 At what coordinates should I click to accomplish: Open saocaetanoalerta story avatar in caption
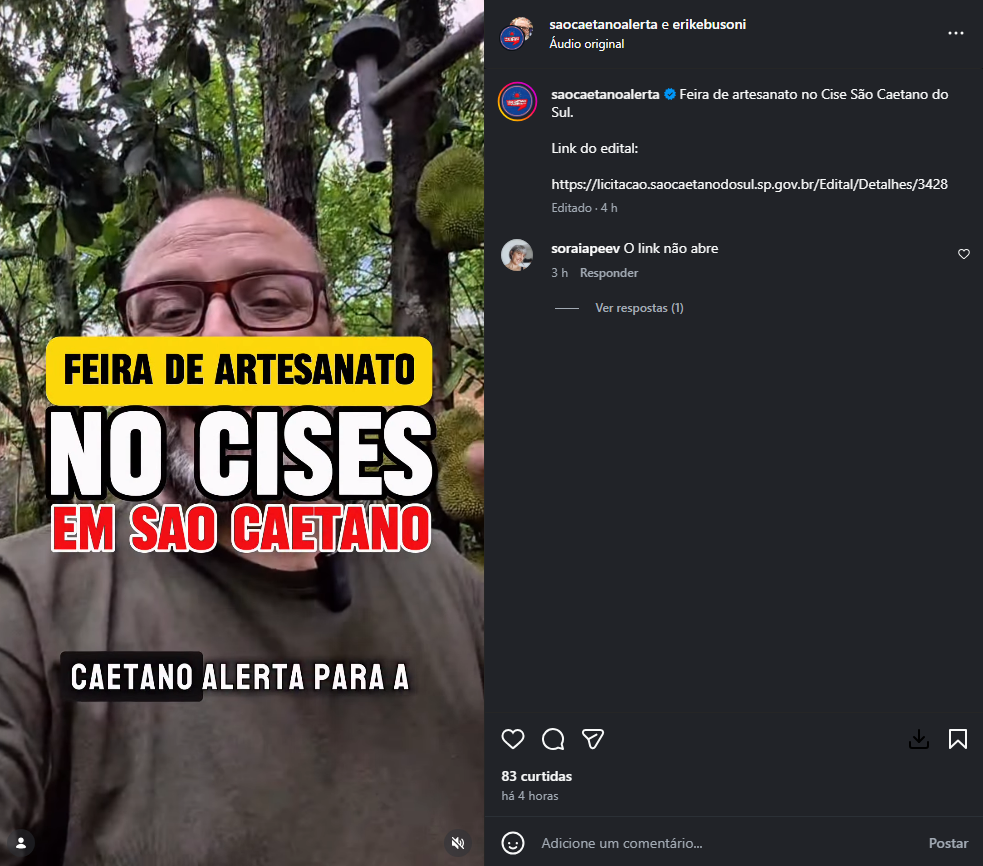[517, 102]
